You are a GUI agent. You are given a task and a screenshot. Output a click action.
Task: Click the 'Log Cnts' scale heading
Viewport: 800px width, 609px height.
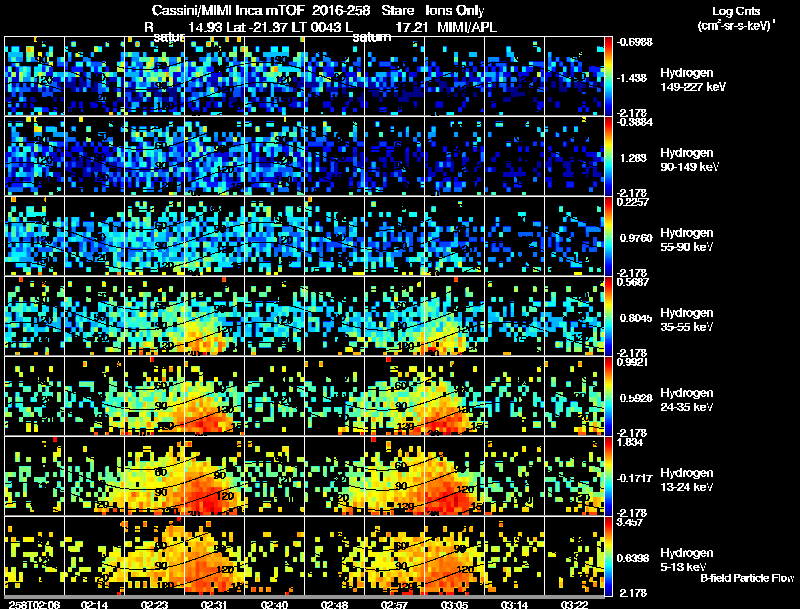(736, 11)
